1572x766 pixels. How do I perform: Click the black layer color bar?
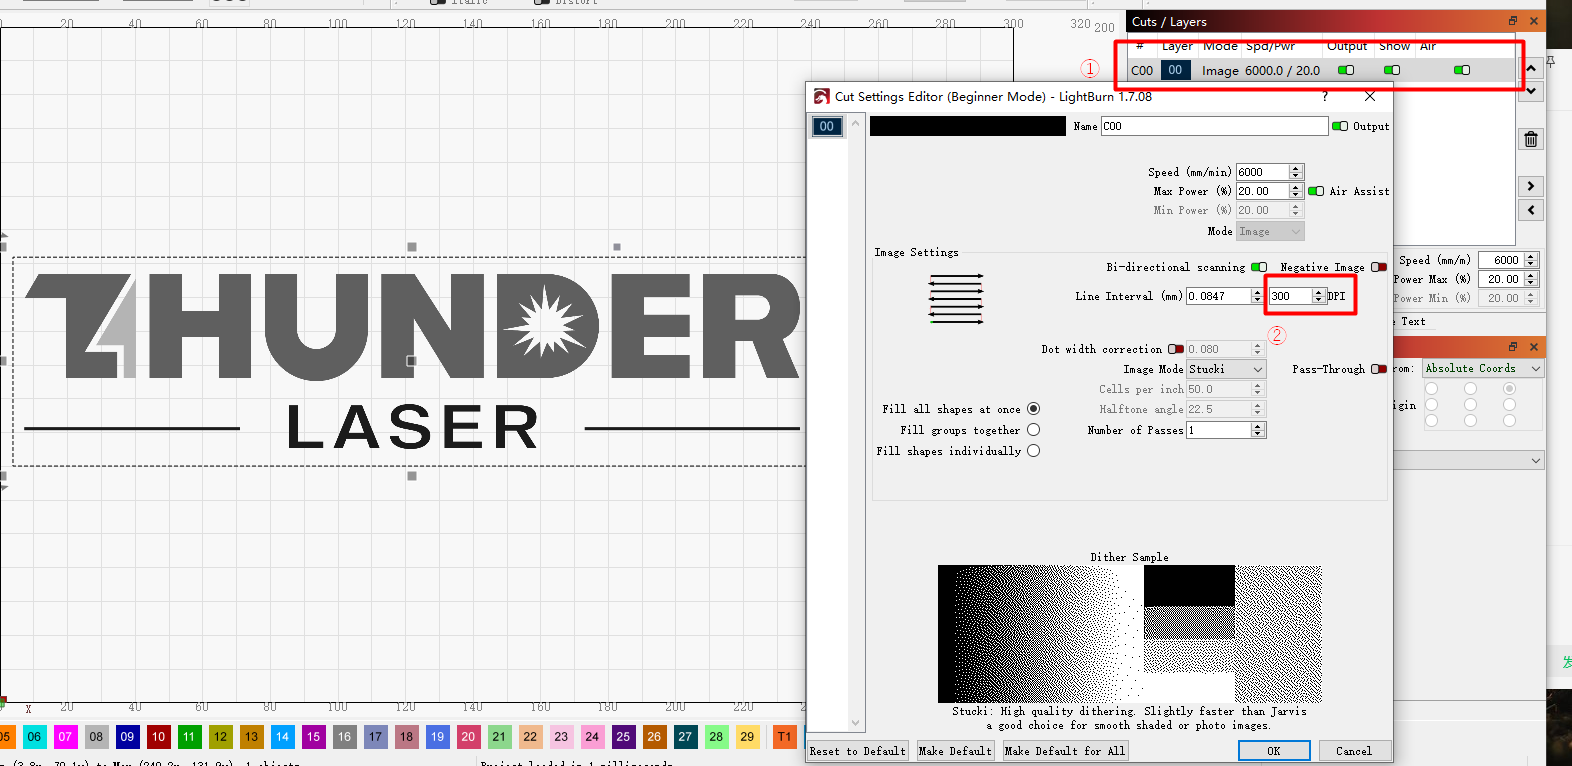[x=967, y=126]
